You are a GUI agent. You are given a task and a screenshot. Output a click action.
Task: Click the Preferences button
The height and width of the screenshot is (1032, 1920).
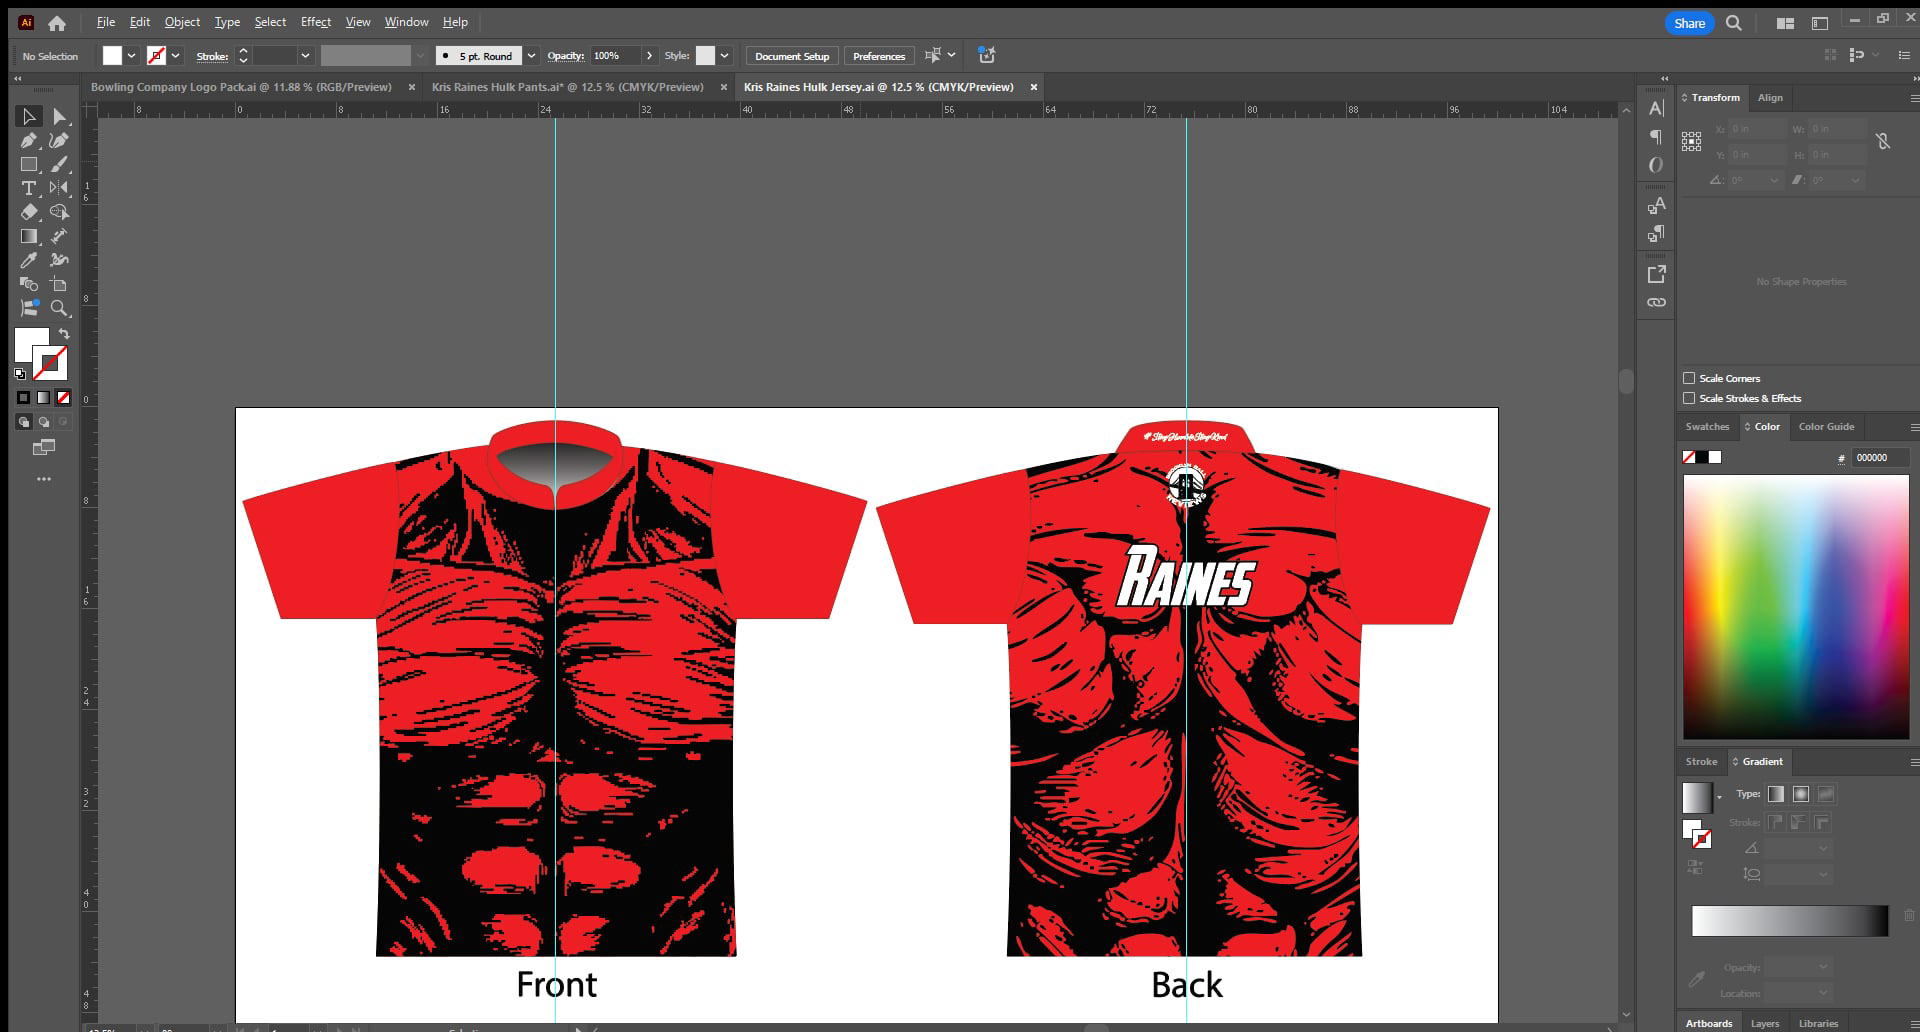click(x=879, y=56)
